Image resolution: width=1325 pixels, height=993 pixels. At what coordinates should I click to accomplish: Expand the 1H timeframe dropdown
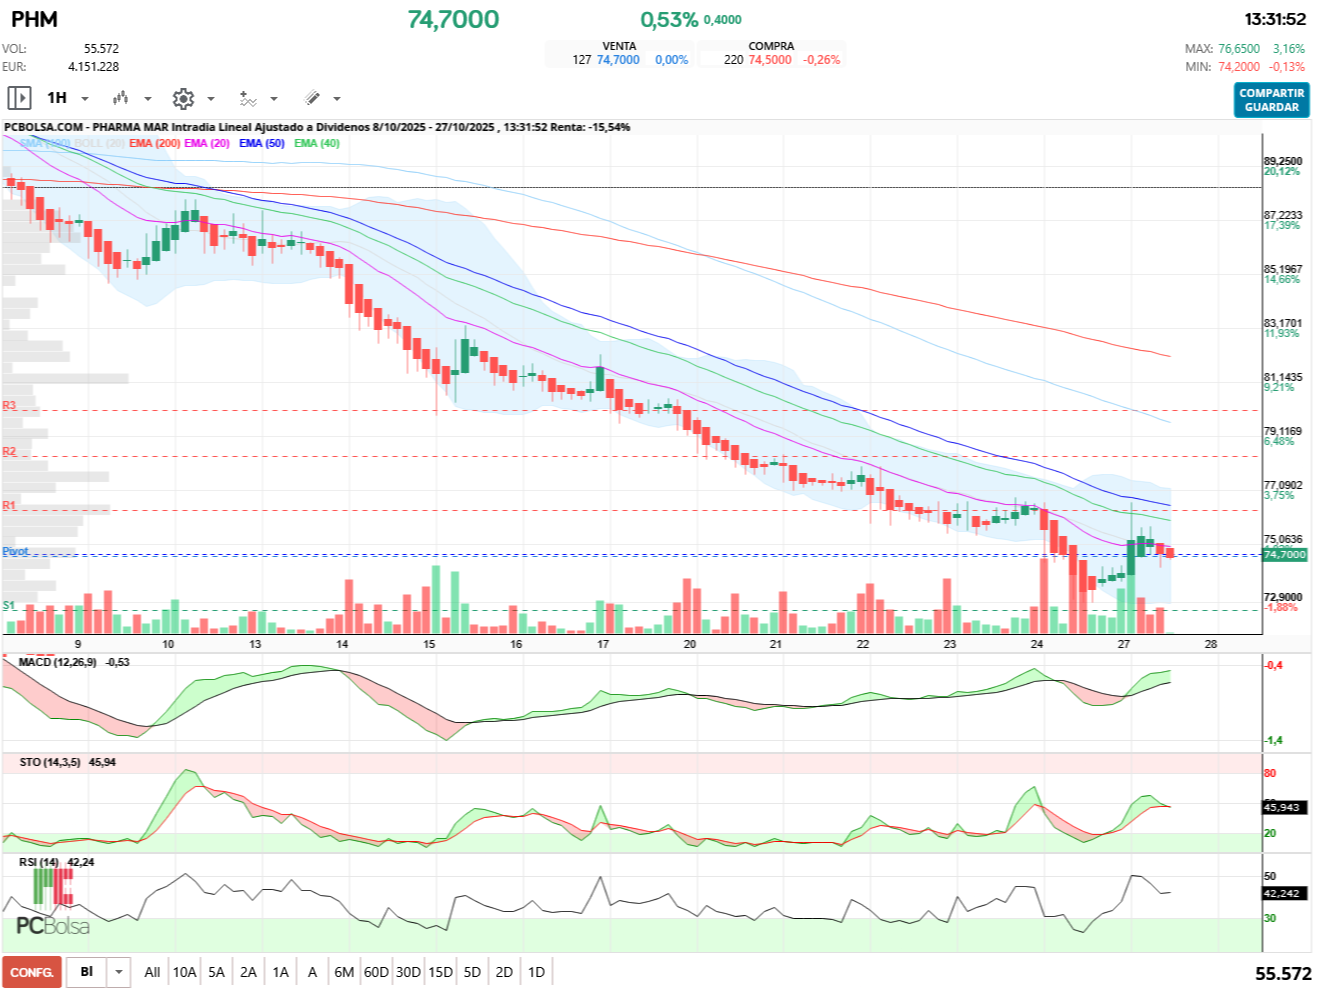click(85, 98)
